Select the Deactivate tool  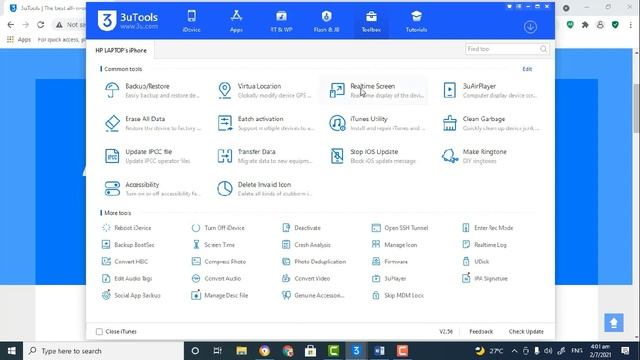pos(301,228)
